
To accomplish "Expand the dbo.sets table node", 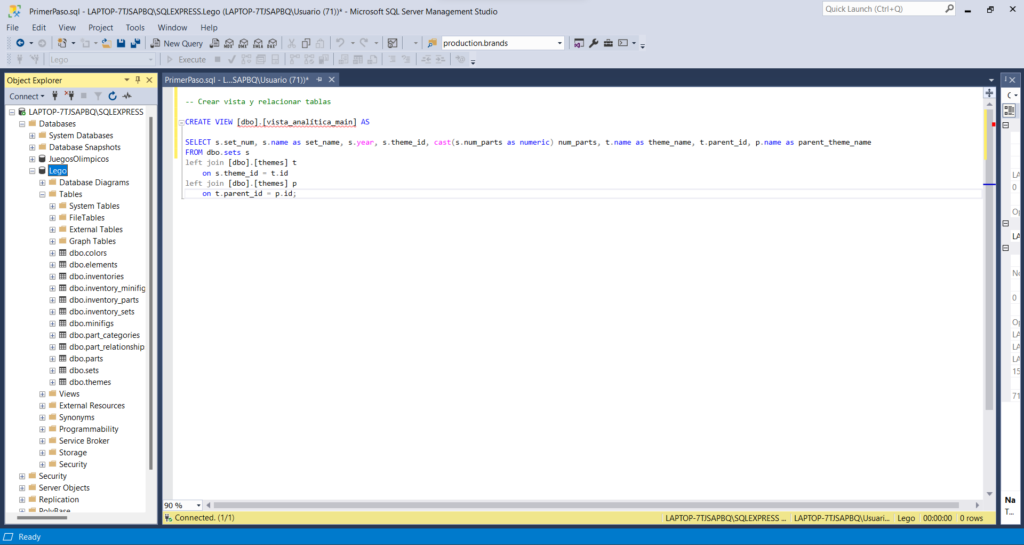I will [52, 370].
